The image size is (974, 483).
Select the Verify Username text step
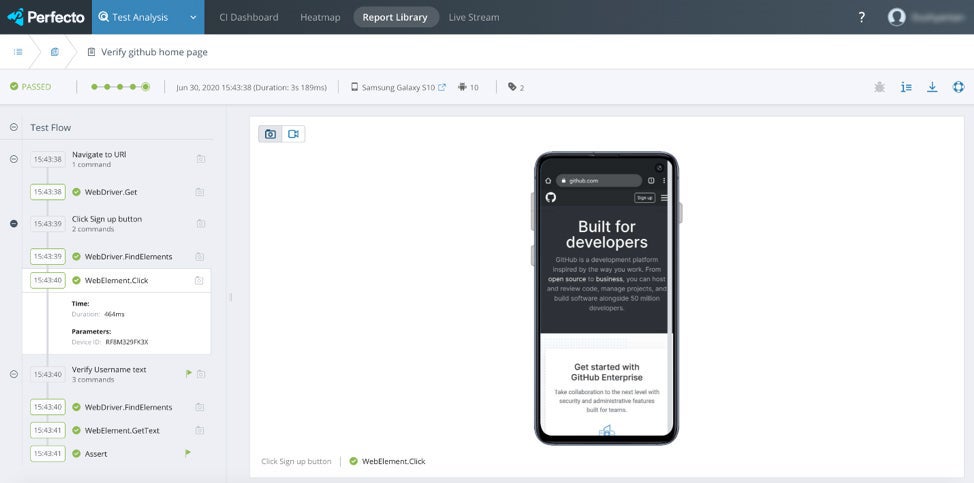coord(109,369)
